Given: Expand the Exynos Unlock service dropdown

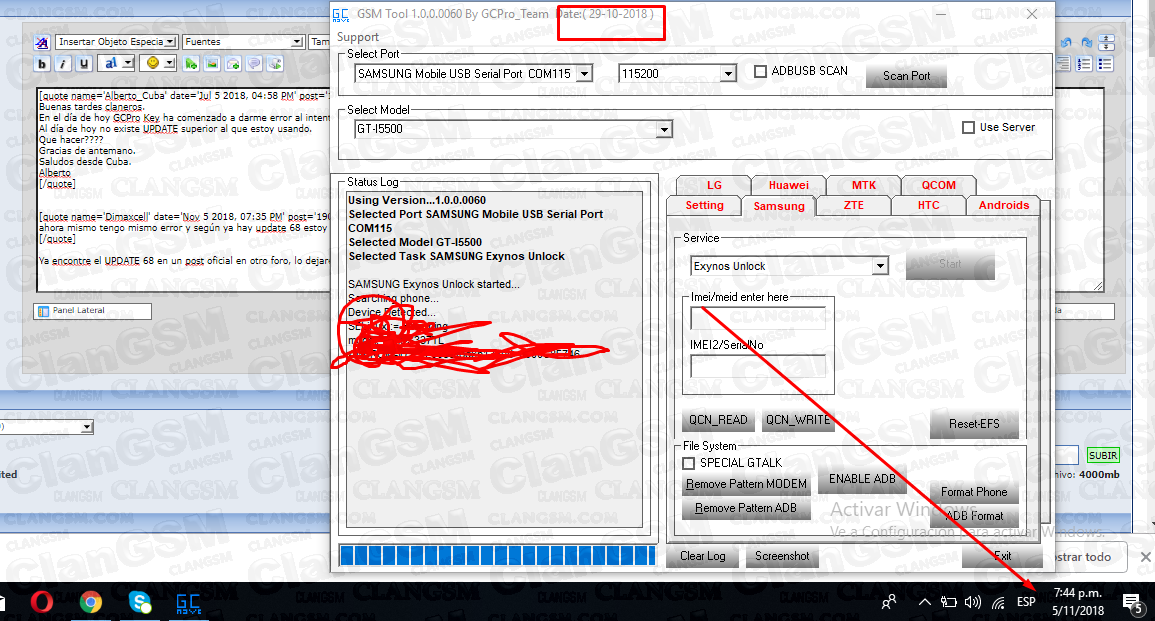Looking at the screenshot, I should 881,265.
